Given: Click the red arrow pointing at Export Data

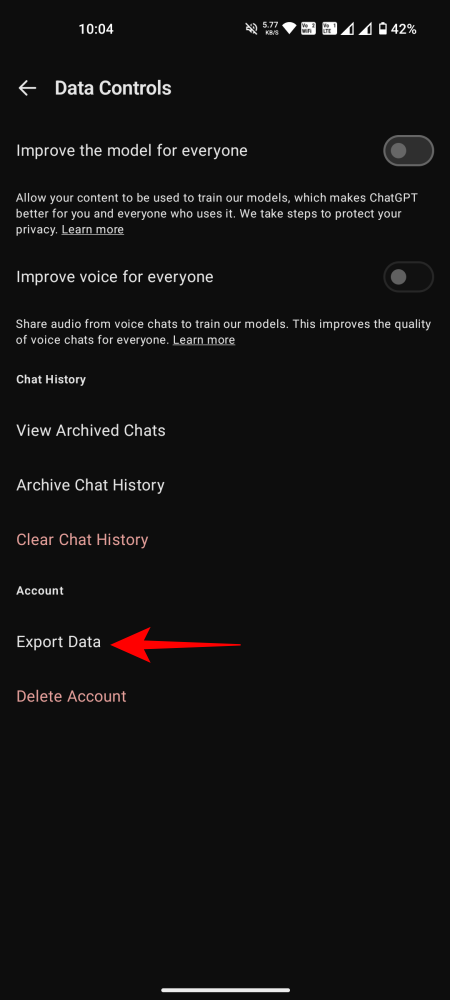Looking at the screenshot, I should 176,645.
